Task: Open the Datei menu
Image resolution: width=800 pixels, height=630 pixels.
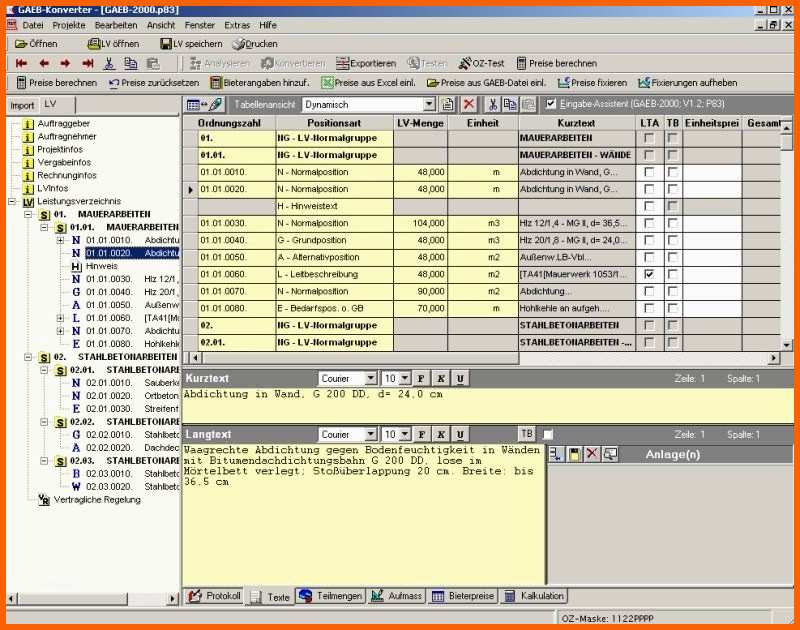Action: click(33, 25)
